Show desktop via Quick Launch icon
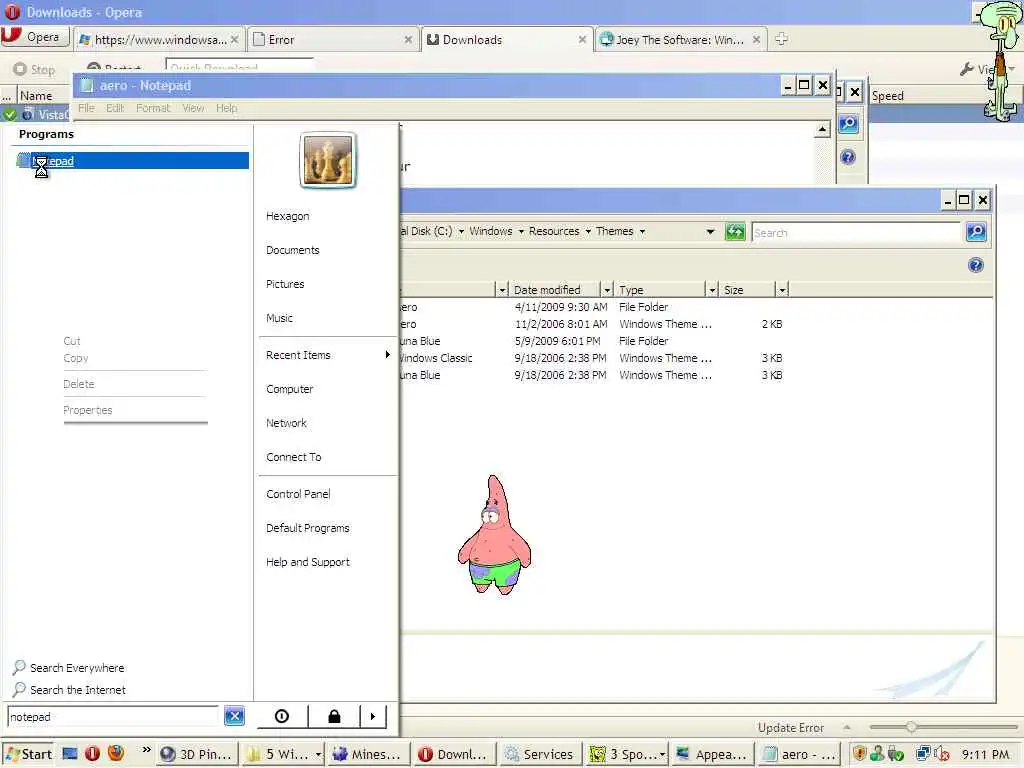The height and width of the screenshot is (768, 1024). click(70, 754)
